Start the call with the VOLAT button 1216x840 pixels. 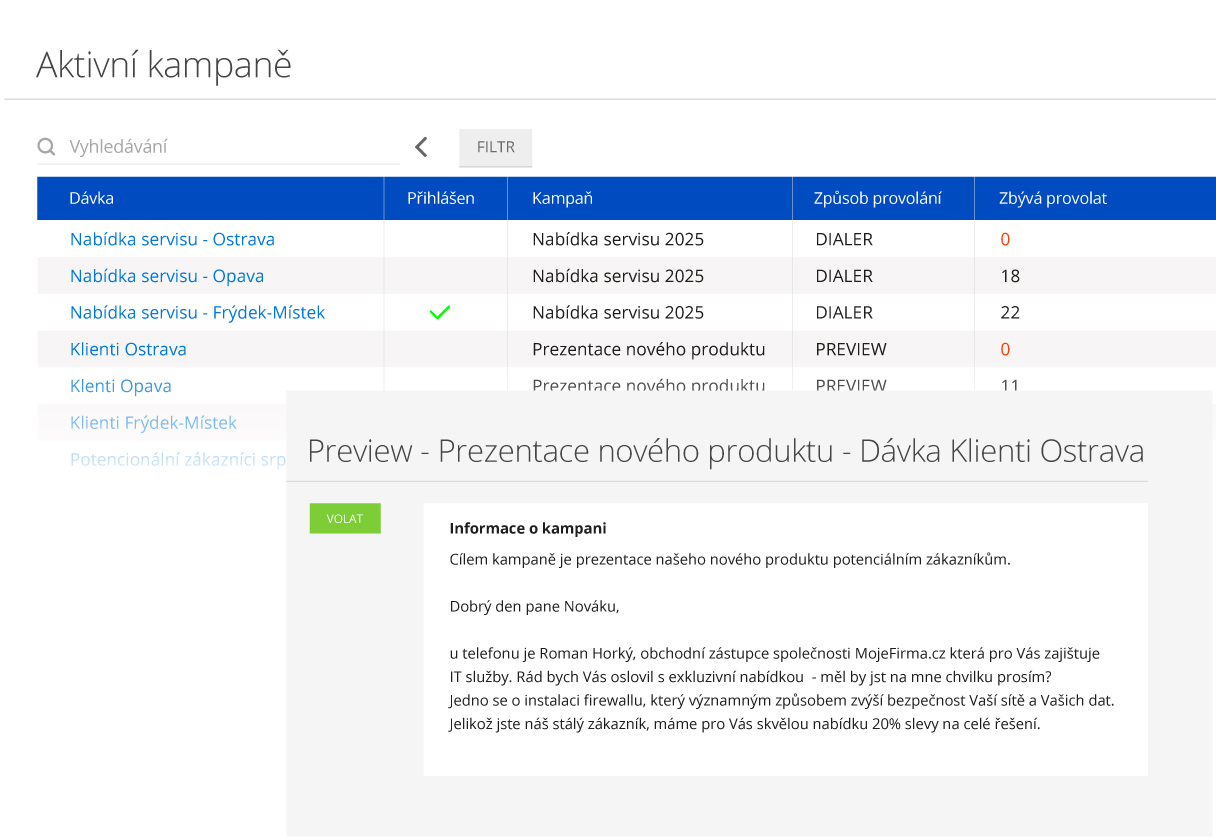point(344,518)
